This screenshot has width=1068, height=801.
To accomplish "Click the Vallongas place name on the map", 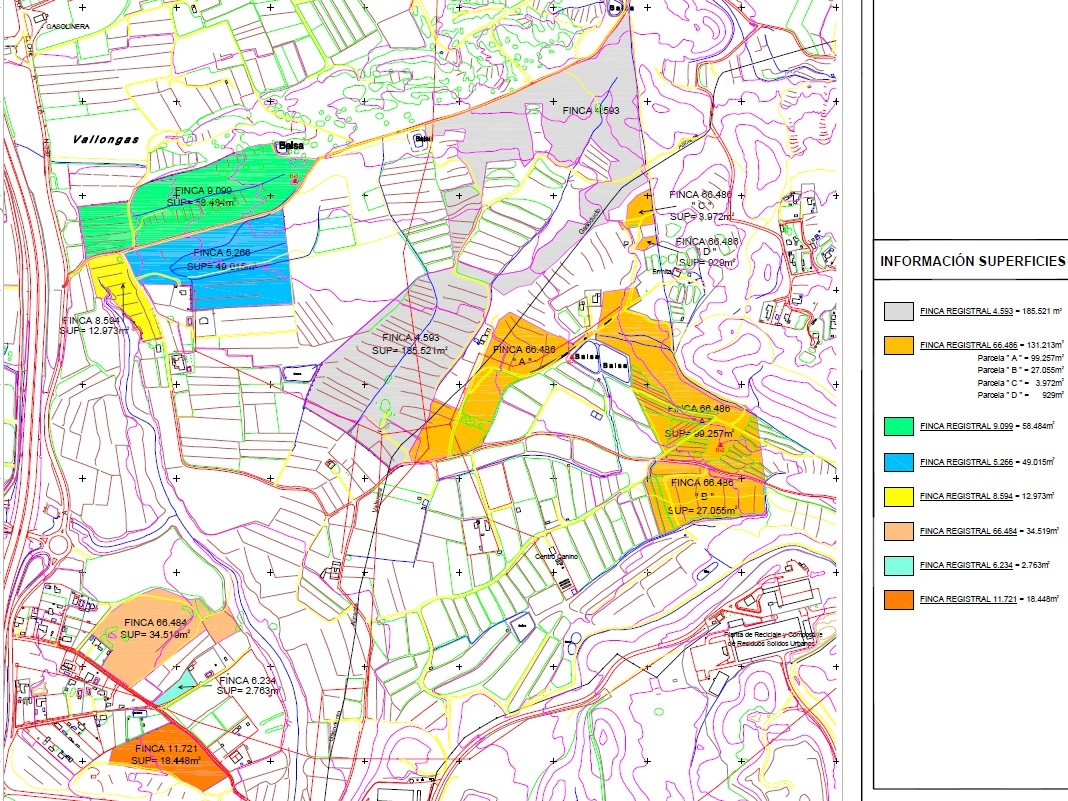I will [104, 141].
